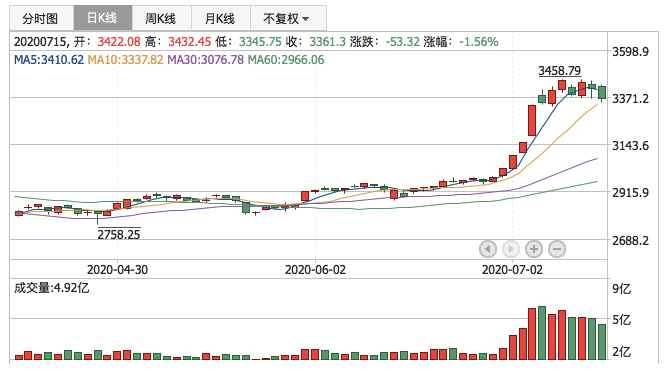Click the 2020-04-30 date axis label
Viewport: 664px width, 371px height.
(117, 269)
